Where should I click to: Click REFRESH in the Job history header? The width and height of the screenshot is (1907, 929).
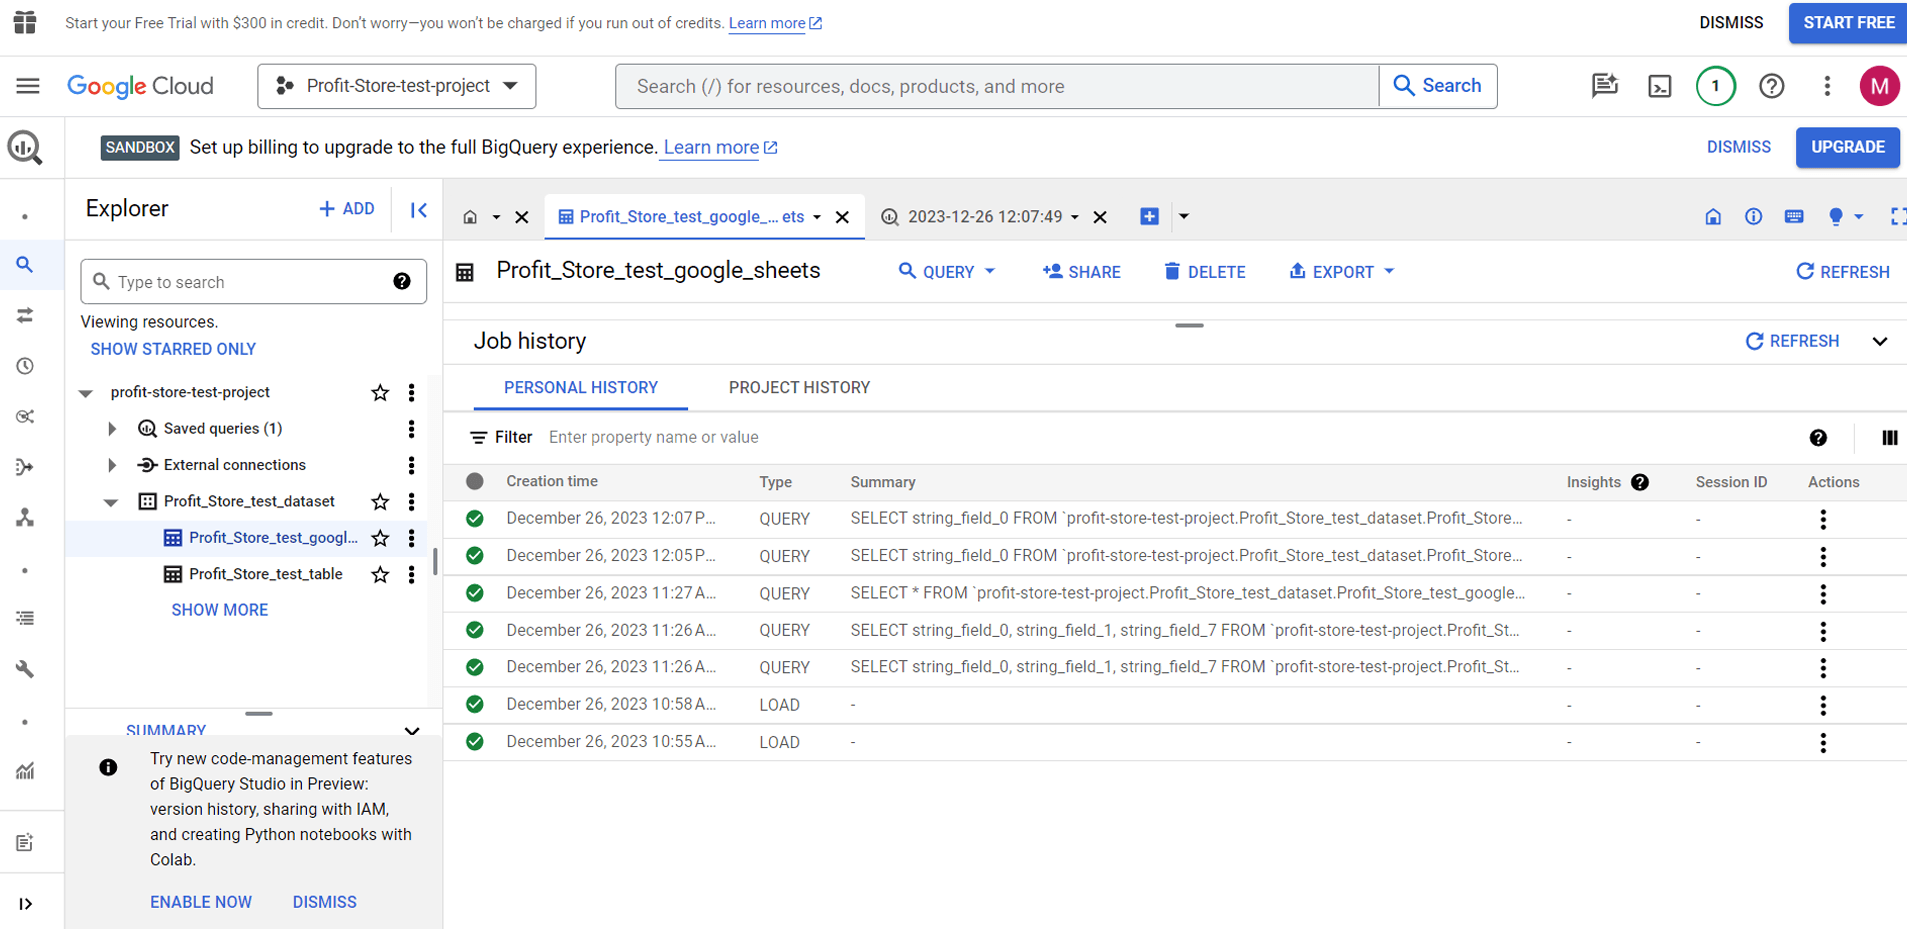(x=1792, y=342)
